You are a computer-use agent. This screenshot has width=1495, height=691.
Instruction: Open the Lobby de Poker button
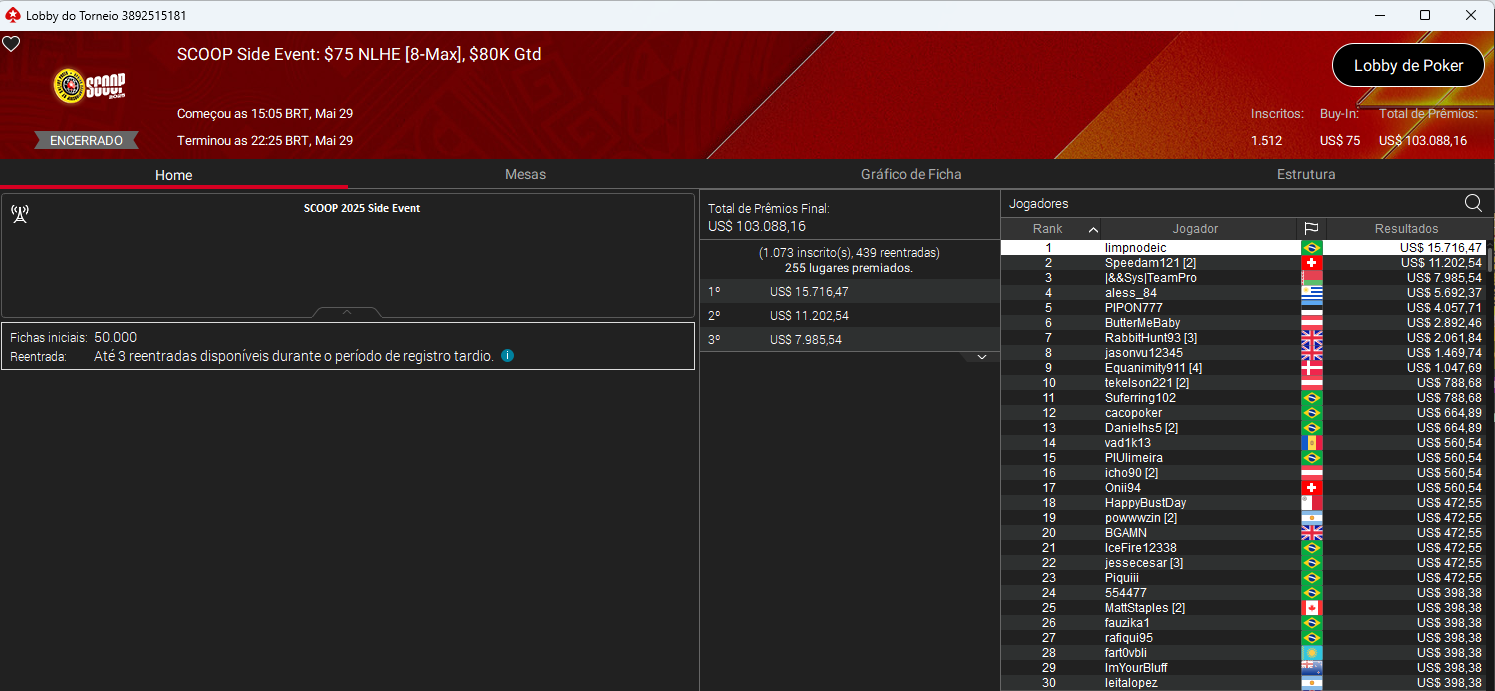(x=1408, y=65)
